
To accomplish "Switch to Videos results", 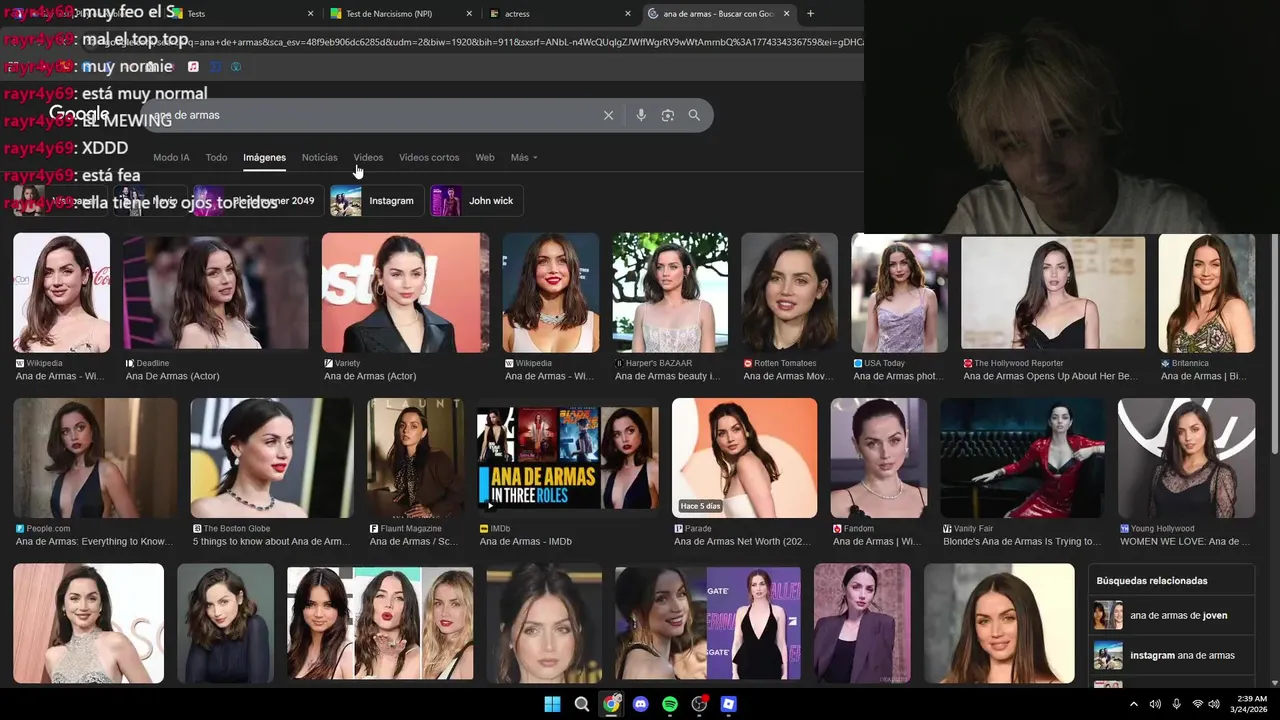I will pyautogui.click(x=368, y=158).
